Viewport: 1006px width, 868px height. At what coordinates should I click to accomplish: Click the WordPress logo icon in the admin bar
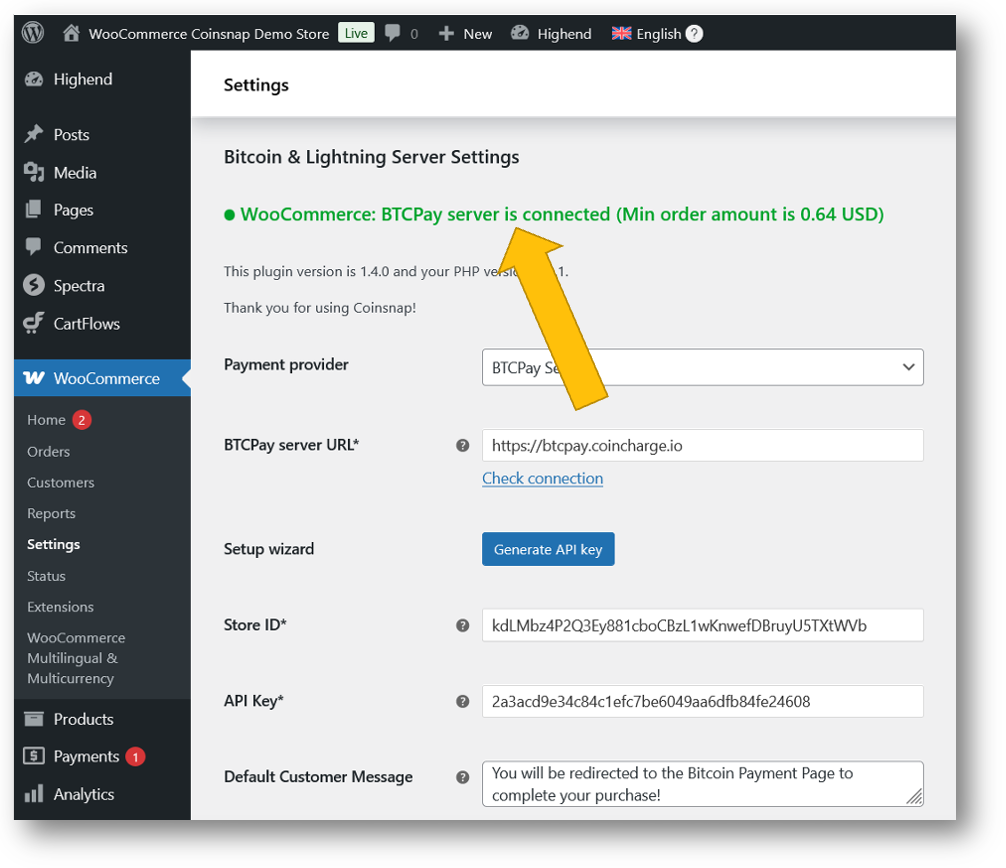pos(33,32)
